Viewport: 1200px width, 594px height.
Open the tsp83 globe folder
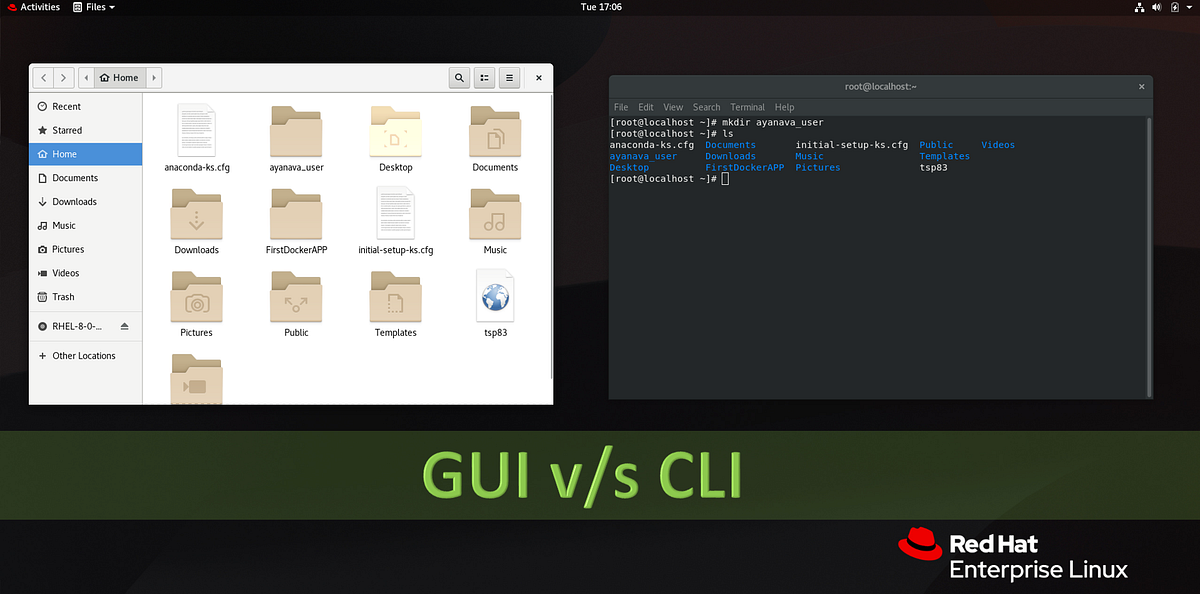(x=494, y=296)
